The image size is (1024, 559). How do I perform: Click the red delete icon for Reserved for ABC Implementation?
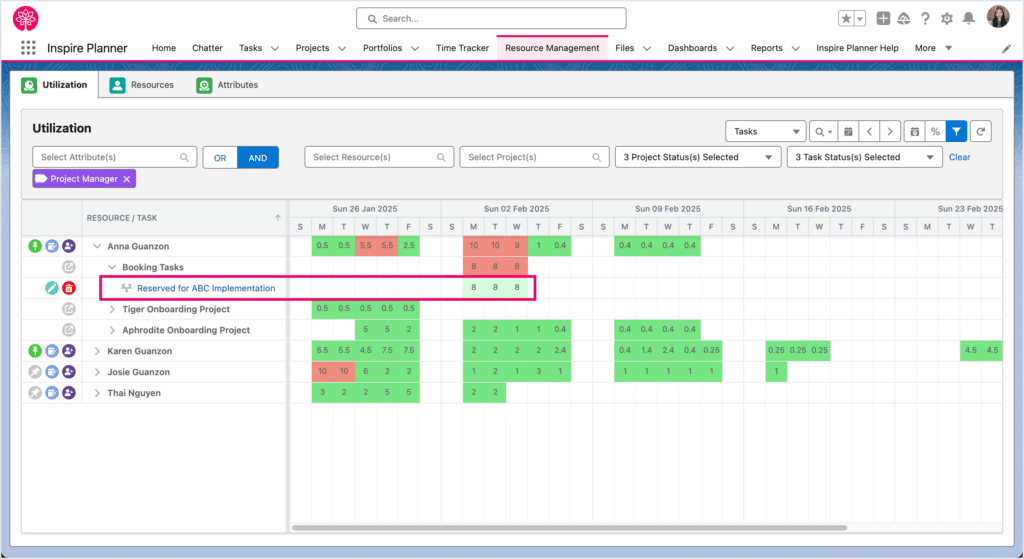[x=69, y=288]
